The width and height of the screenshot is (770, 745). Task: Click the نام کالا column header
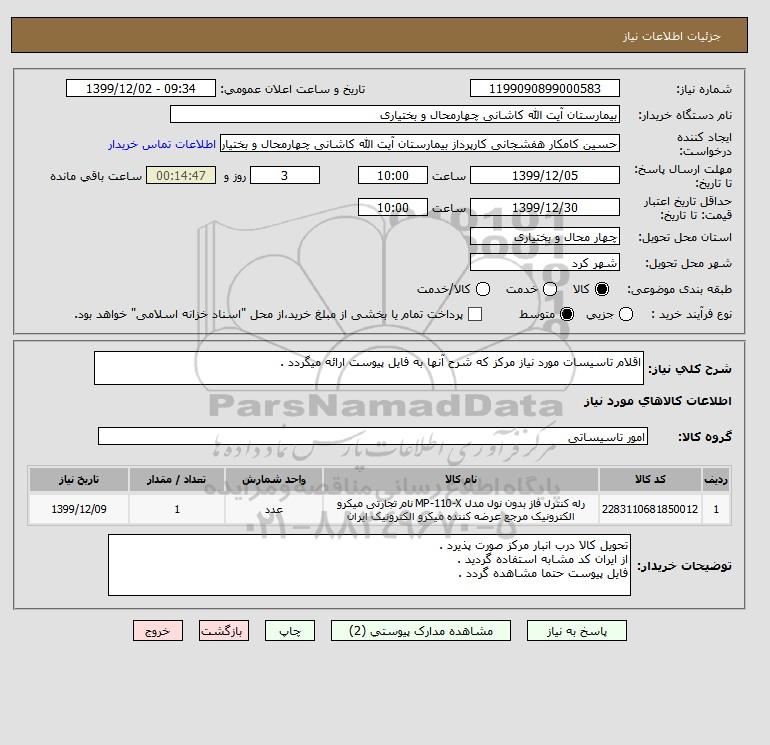pyautogui.click(x=461, y=479)
